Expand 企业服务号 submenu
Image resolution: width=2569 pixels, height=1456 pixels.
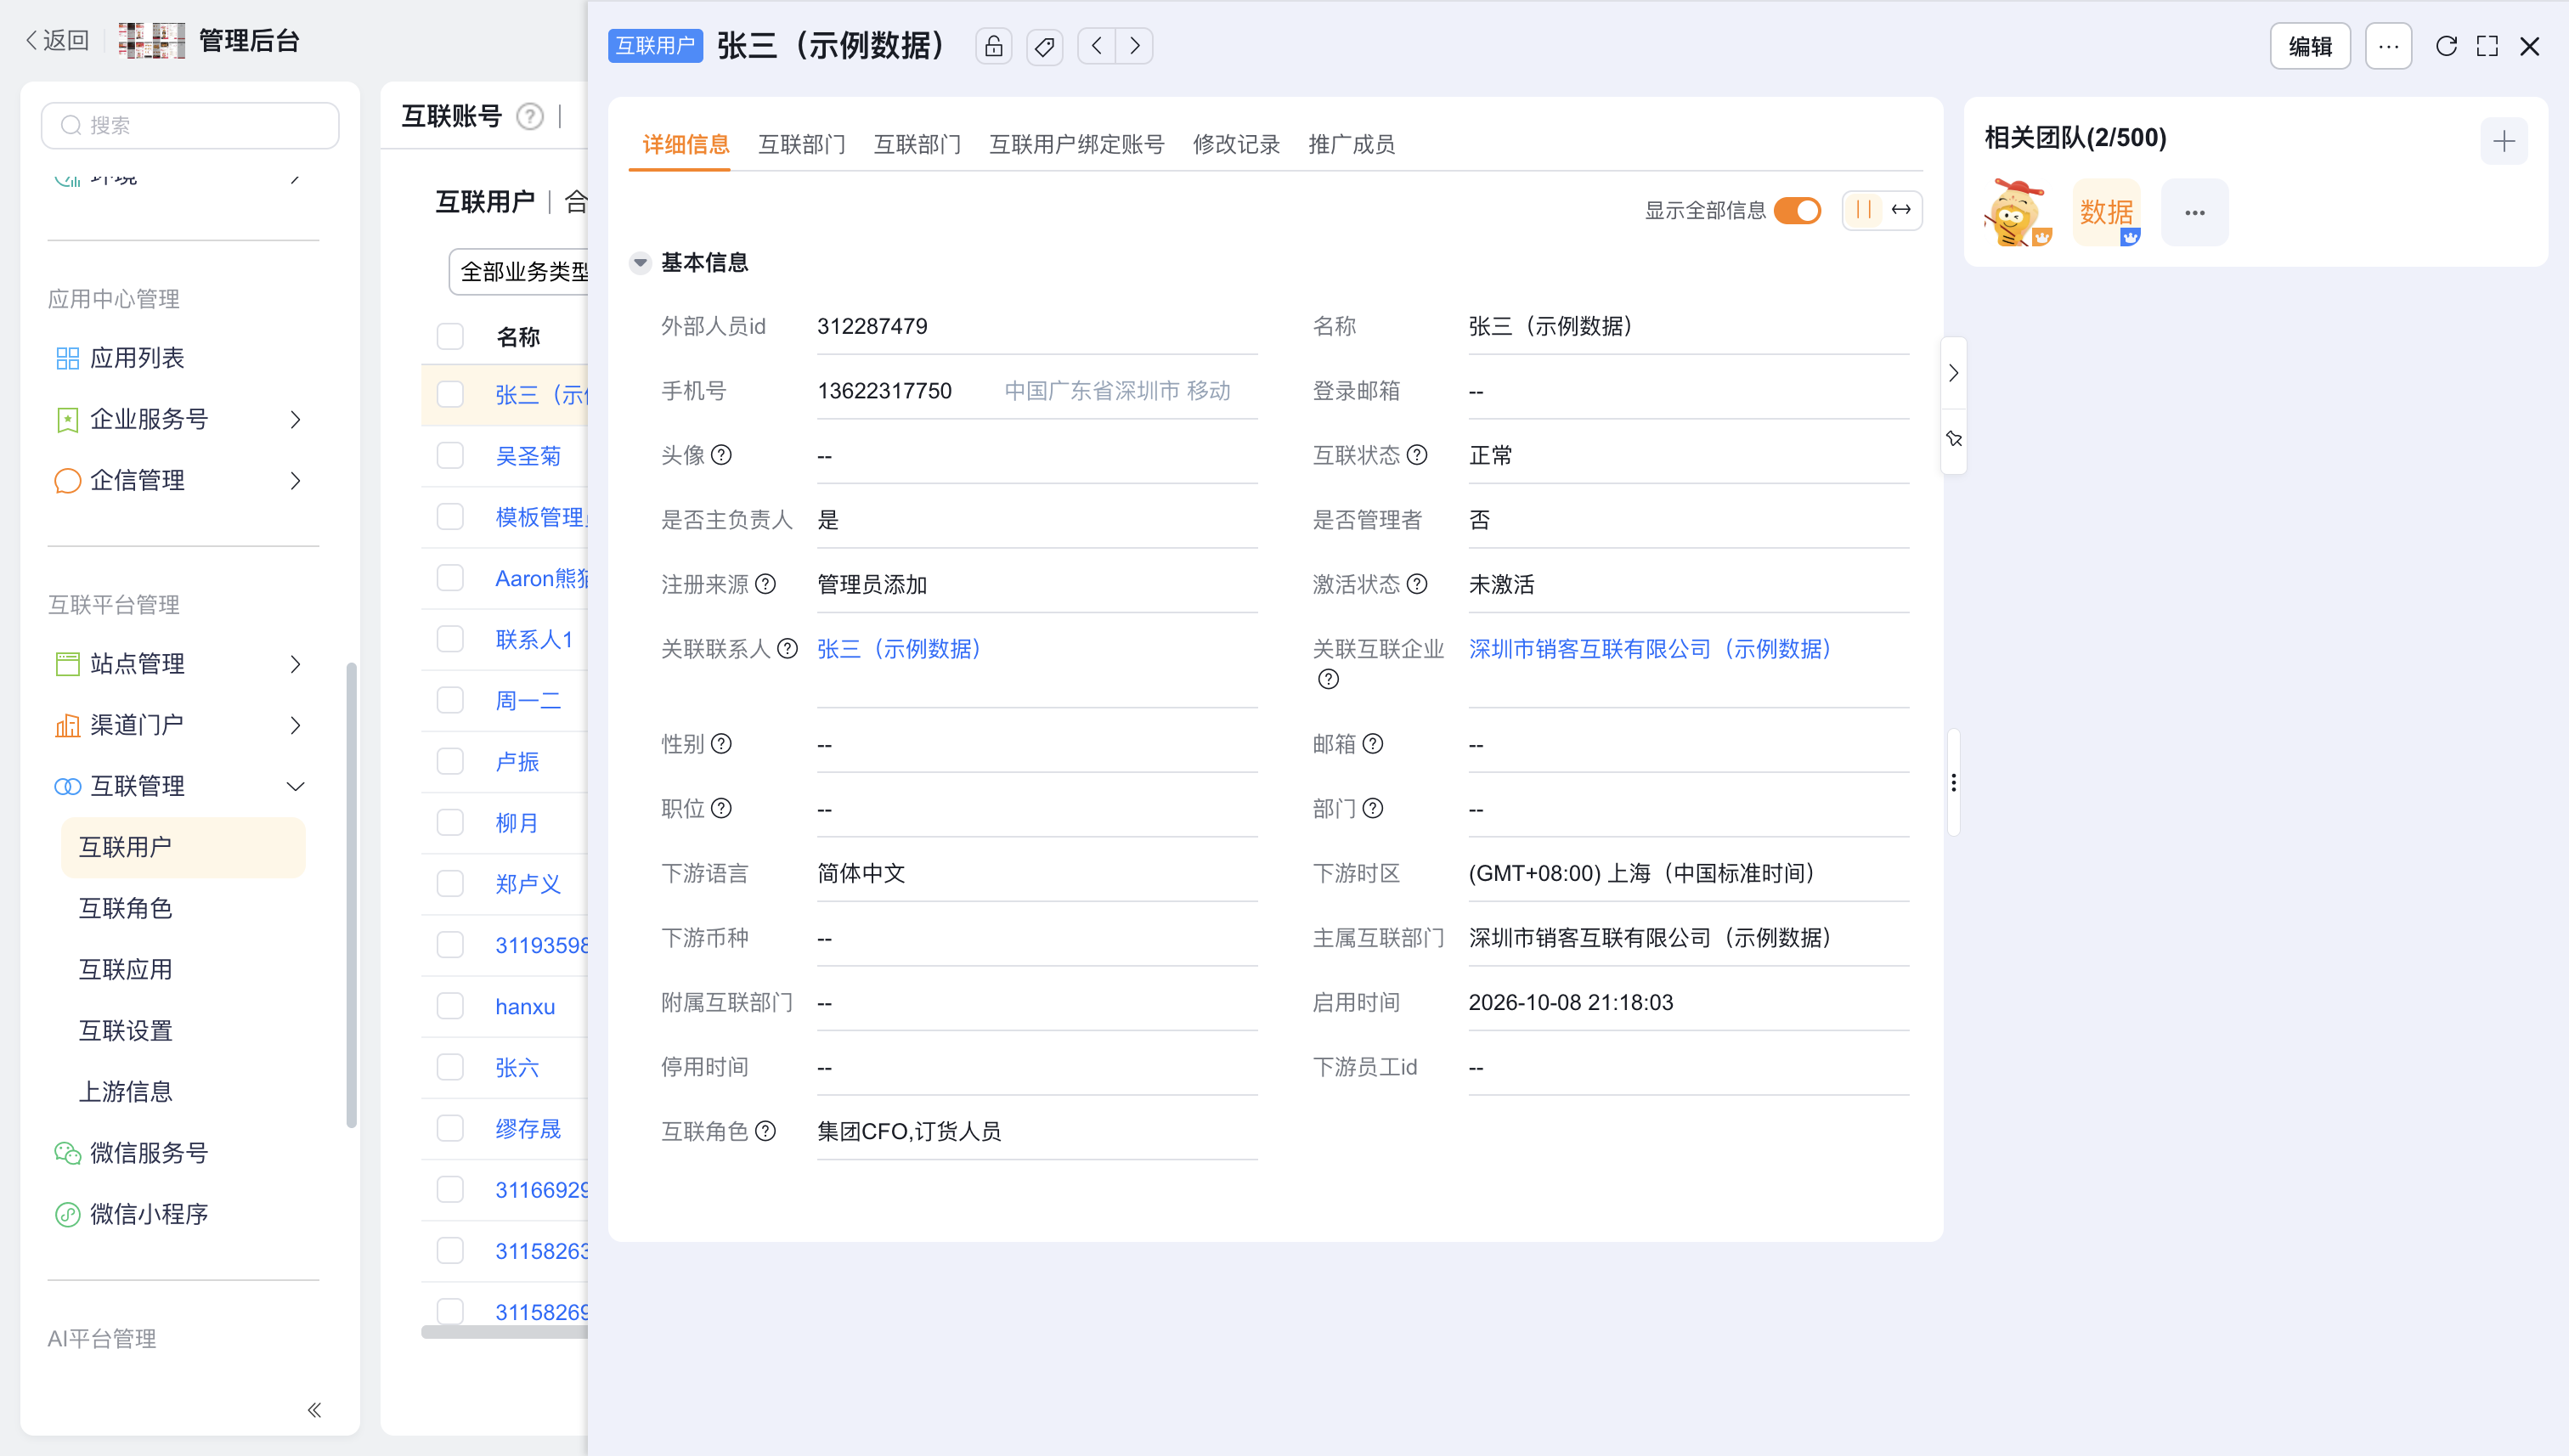tap(295, 419)
